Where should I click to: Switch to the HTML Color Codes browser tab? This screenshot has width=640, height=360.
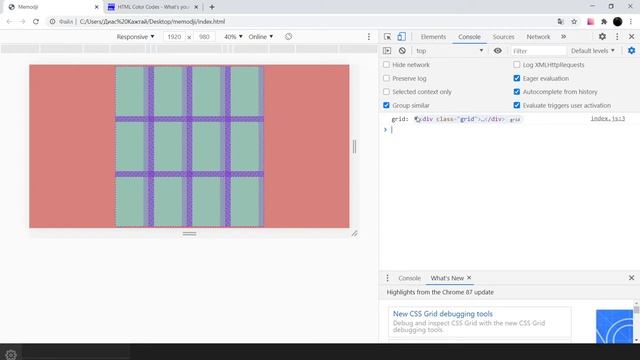(x=153, y=7)
